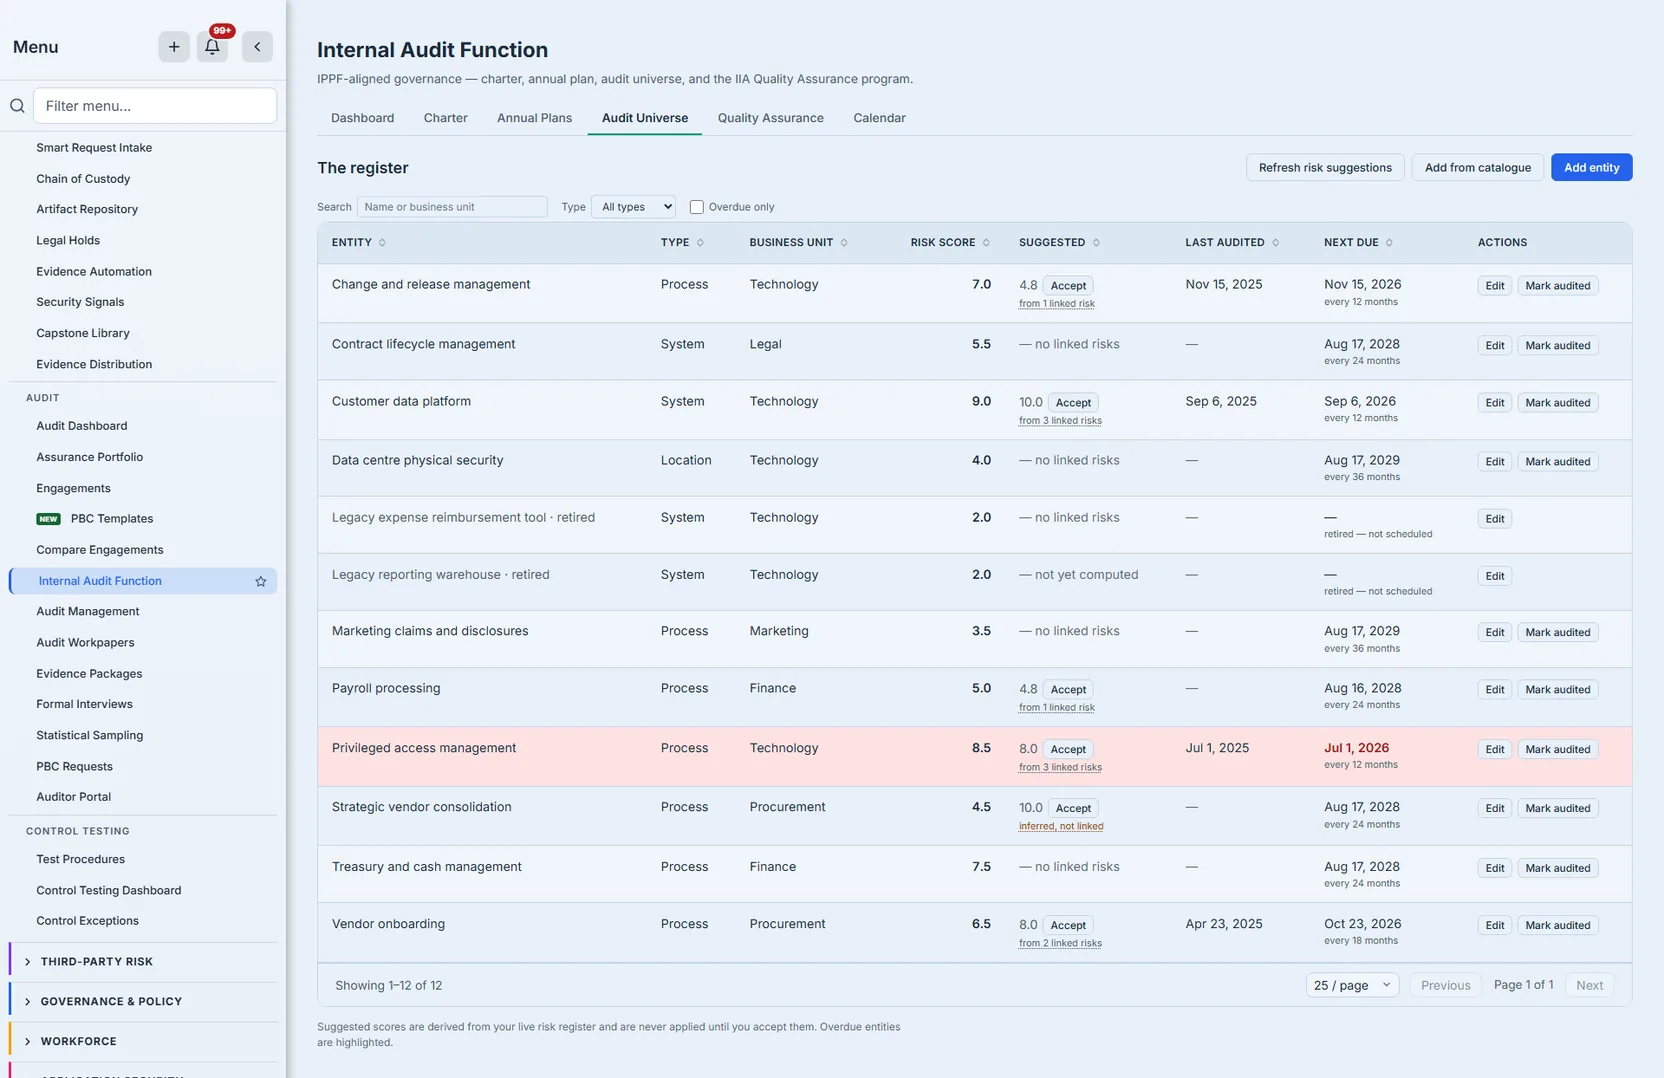Sort by the Suggested column sort icon
The width and height of the screenshot is (1664, 1078).
coord(1096,243)
